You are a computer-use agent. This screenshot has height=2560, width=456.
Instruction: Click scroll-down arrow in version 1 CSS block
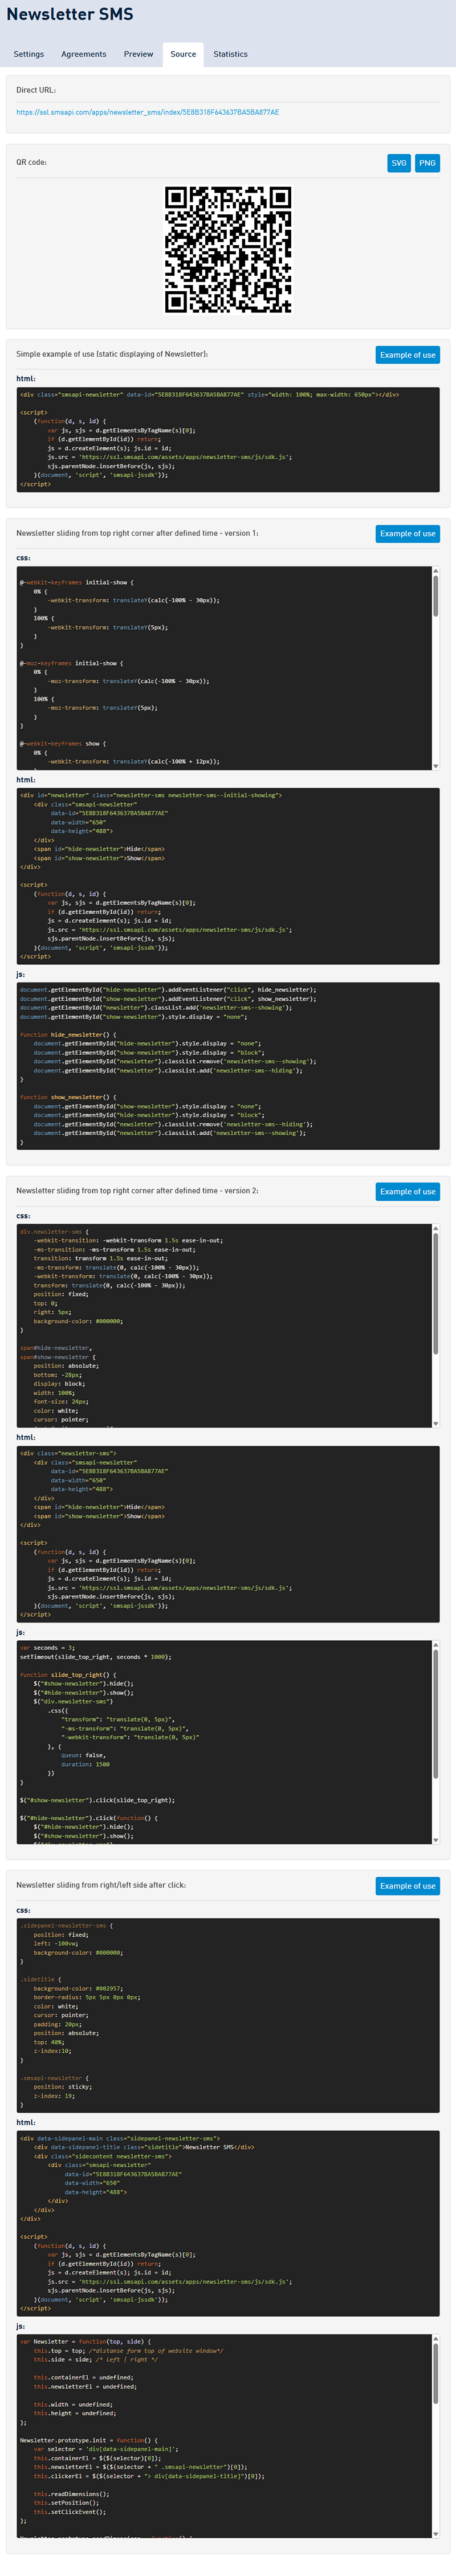436,766
